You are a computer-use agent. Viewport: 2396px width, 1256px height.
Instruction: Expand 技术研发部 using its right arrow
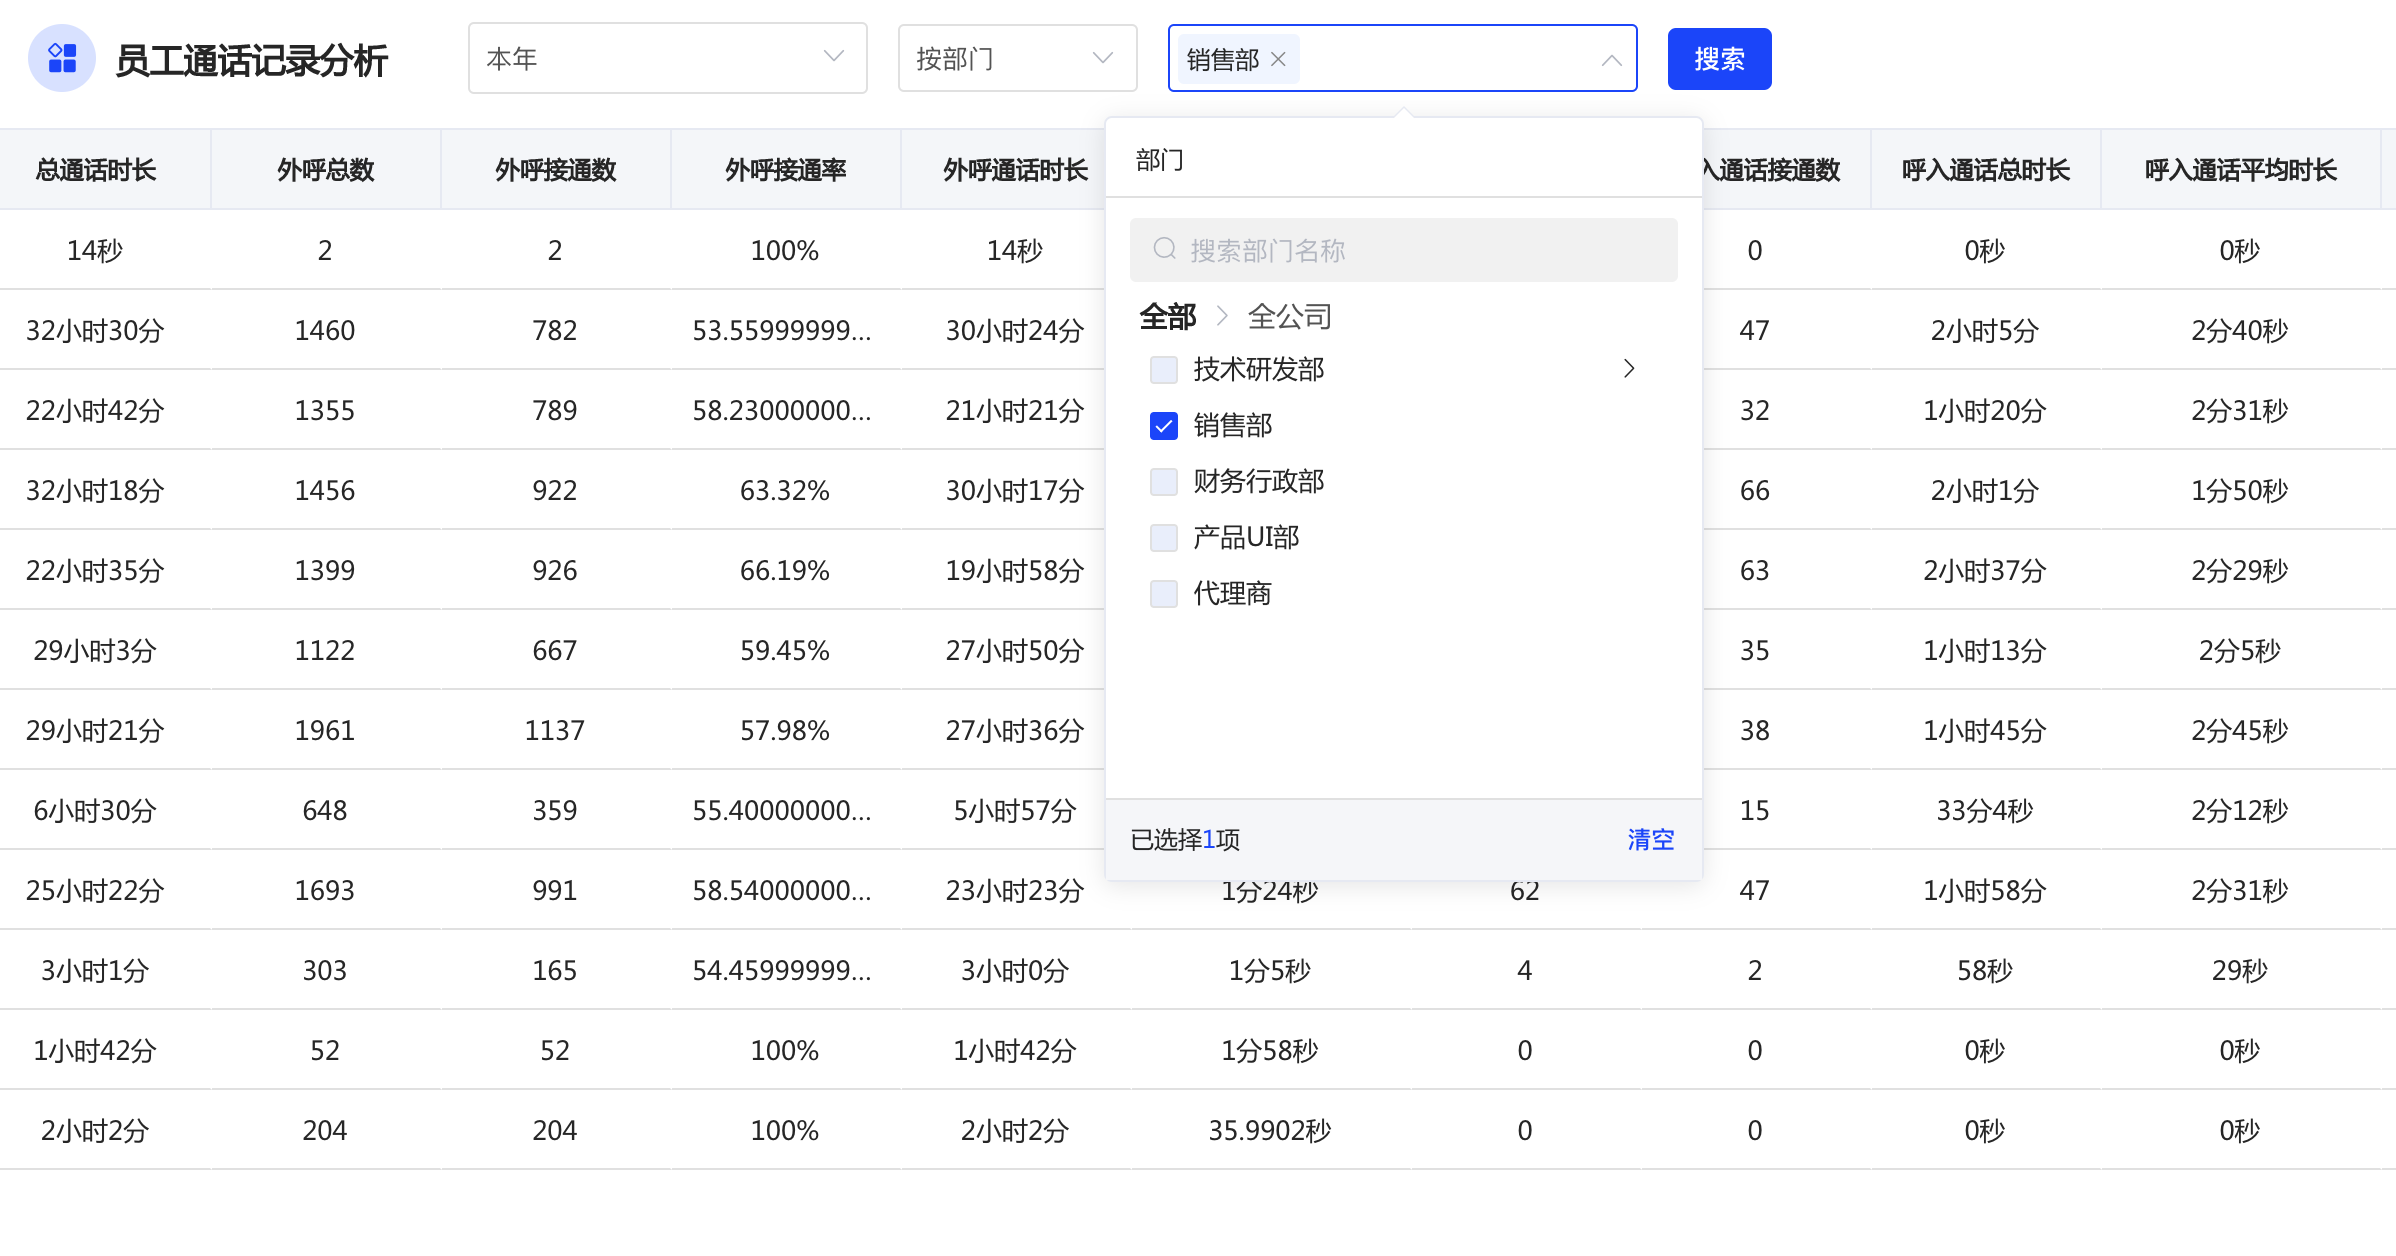1629,369
